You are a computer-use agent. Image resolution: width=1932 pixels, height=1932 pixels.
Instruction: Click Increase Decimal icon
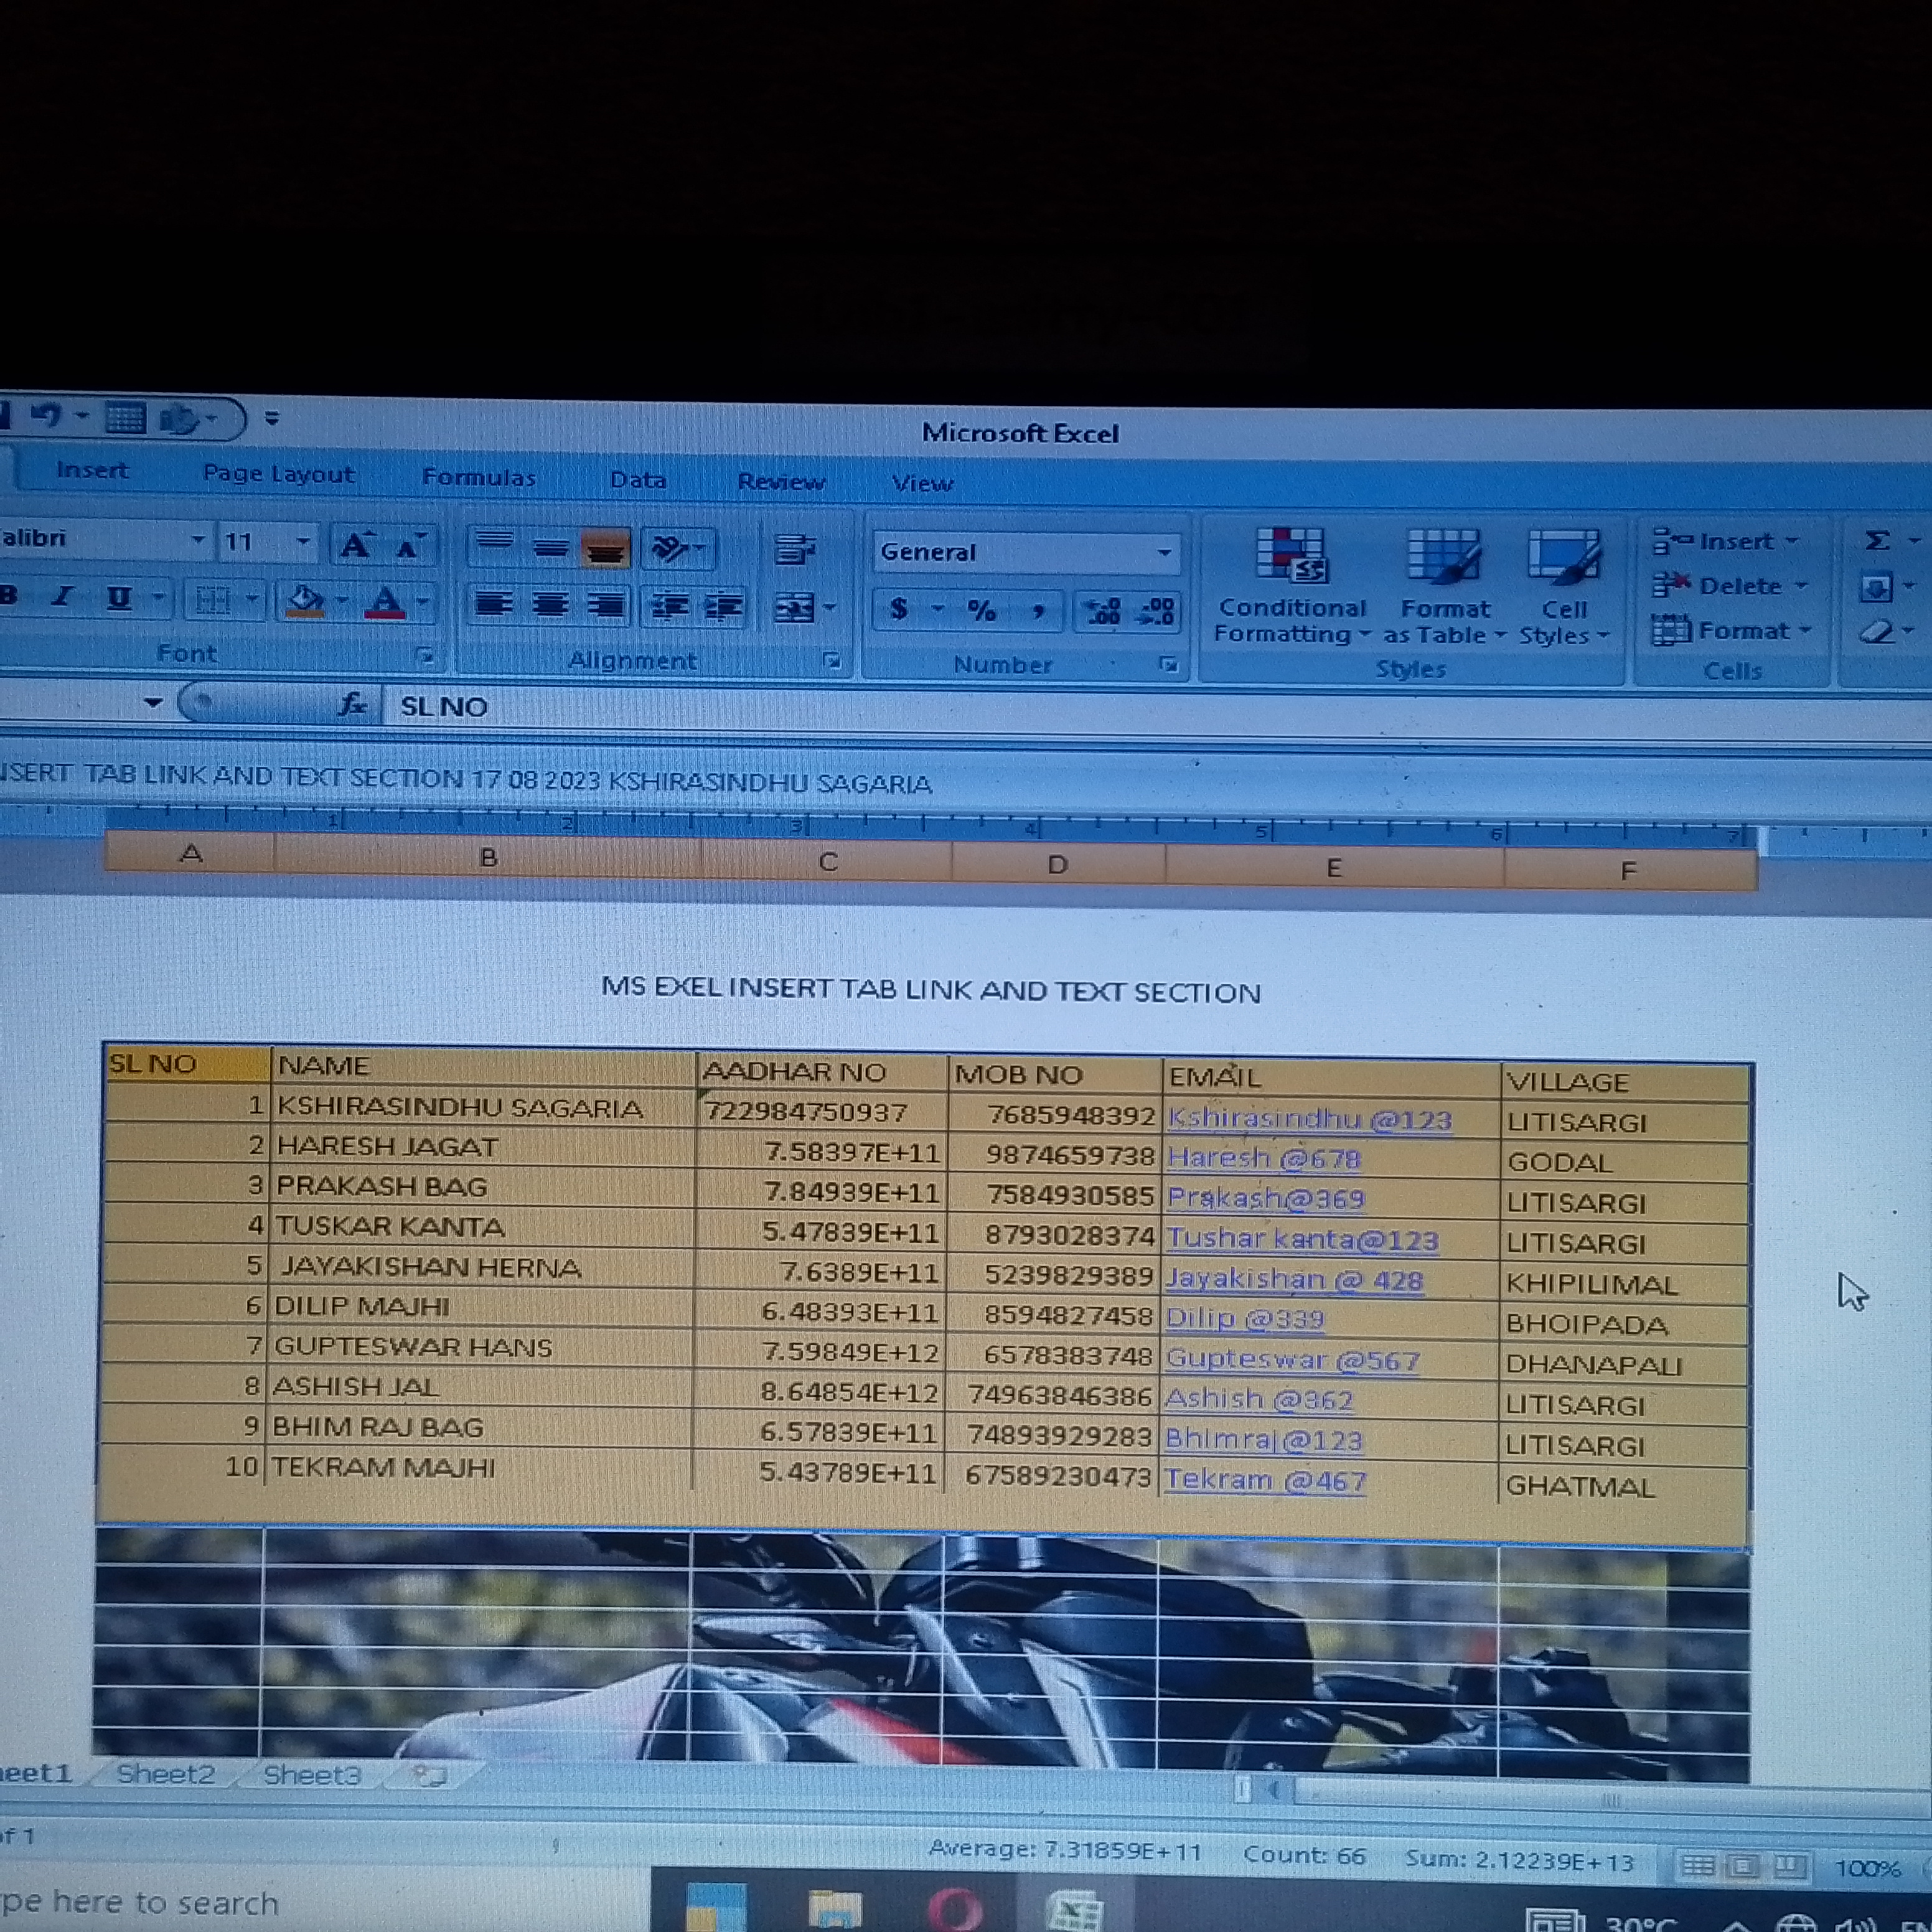1103,611
